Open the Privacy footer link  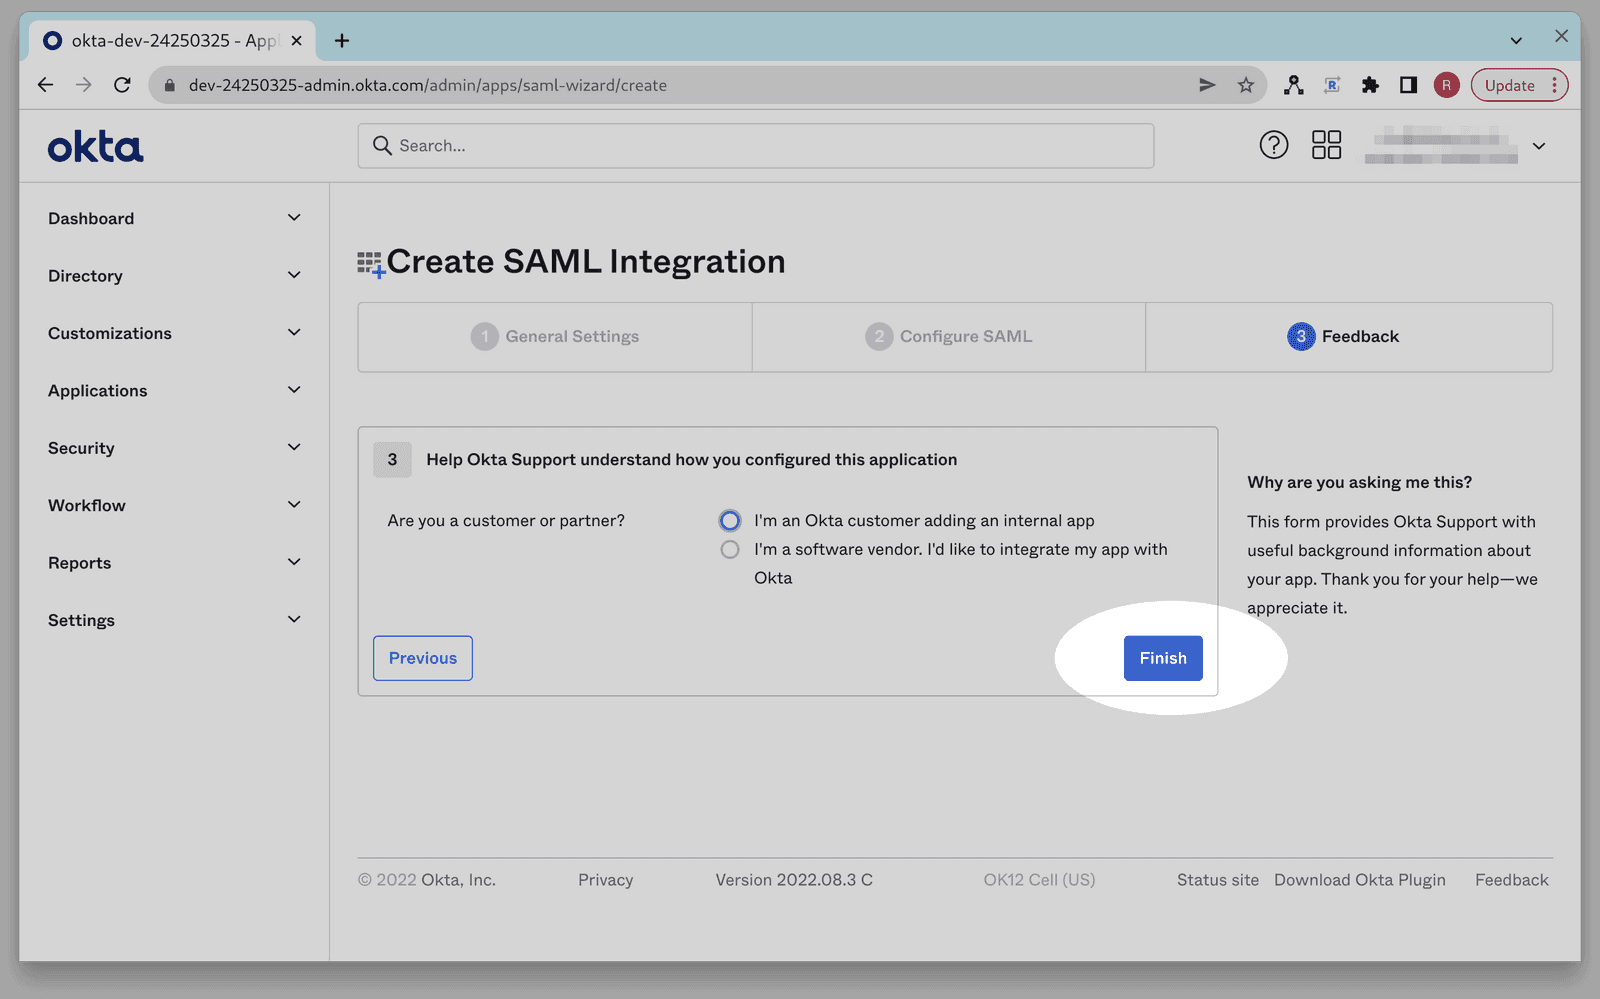pos(605,880)
